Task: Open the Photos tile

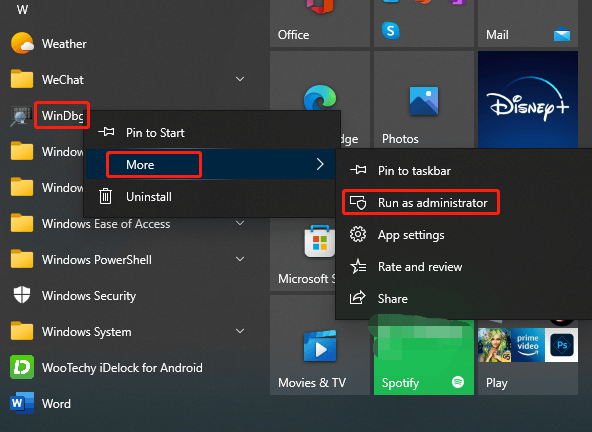Action: [x=424, y=99]
